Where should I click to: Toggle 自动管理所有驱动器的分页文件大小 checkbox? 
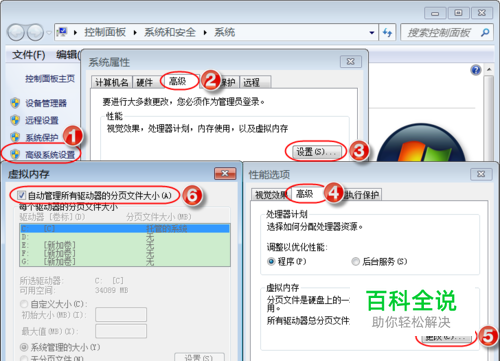22,195
